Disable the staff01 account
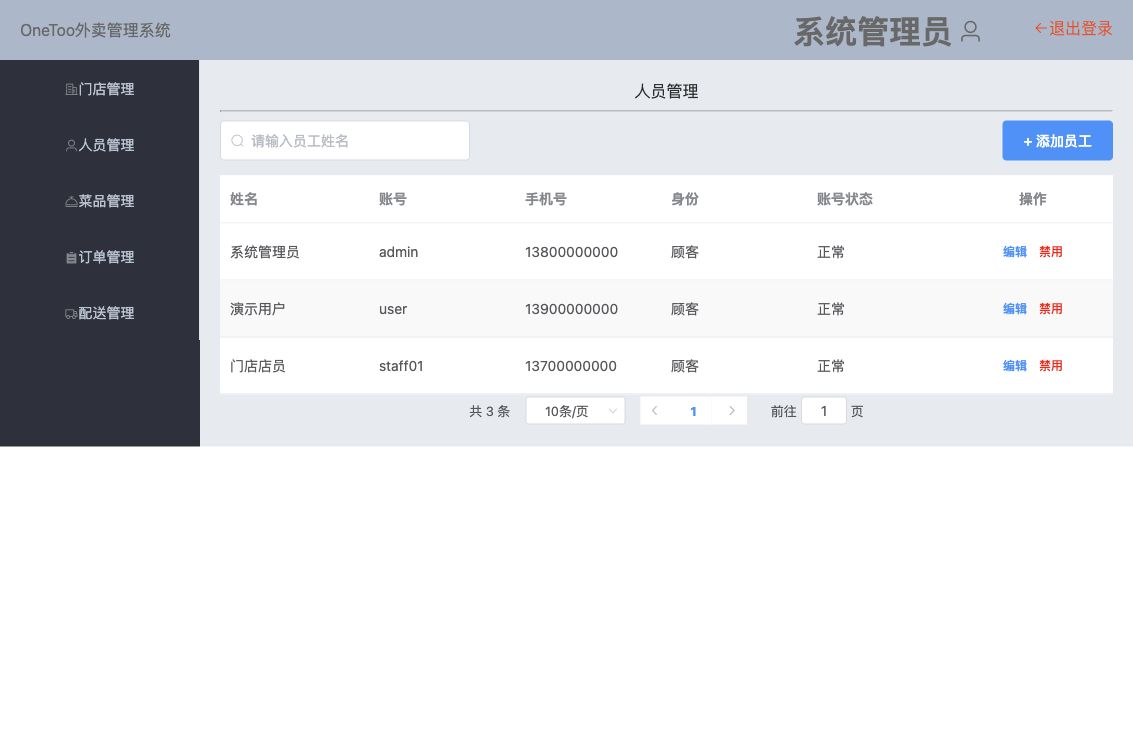Image resolution: width=1133 pixels, height=741 pixels. click(x=1051, y=366)
